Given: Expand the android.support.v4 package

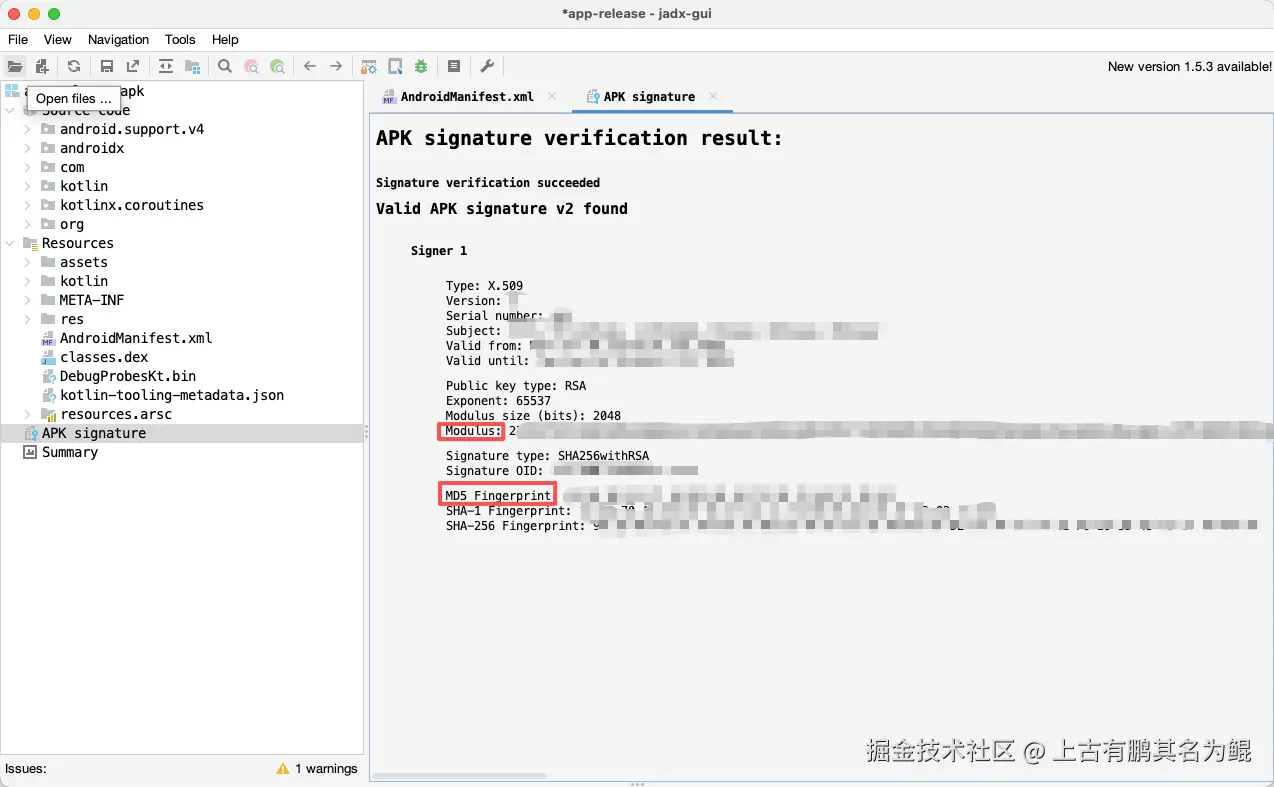Looking at the screenshot, I should [x=28, y=129].
